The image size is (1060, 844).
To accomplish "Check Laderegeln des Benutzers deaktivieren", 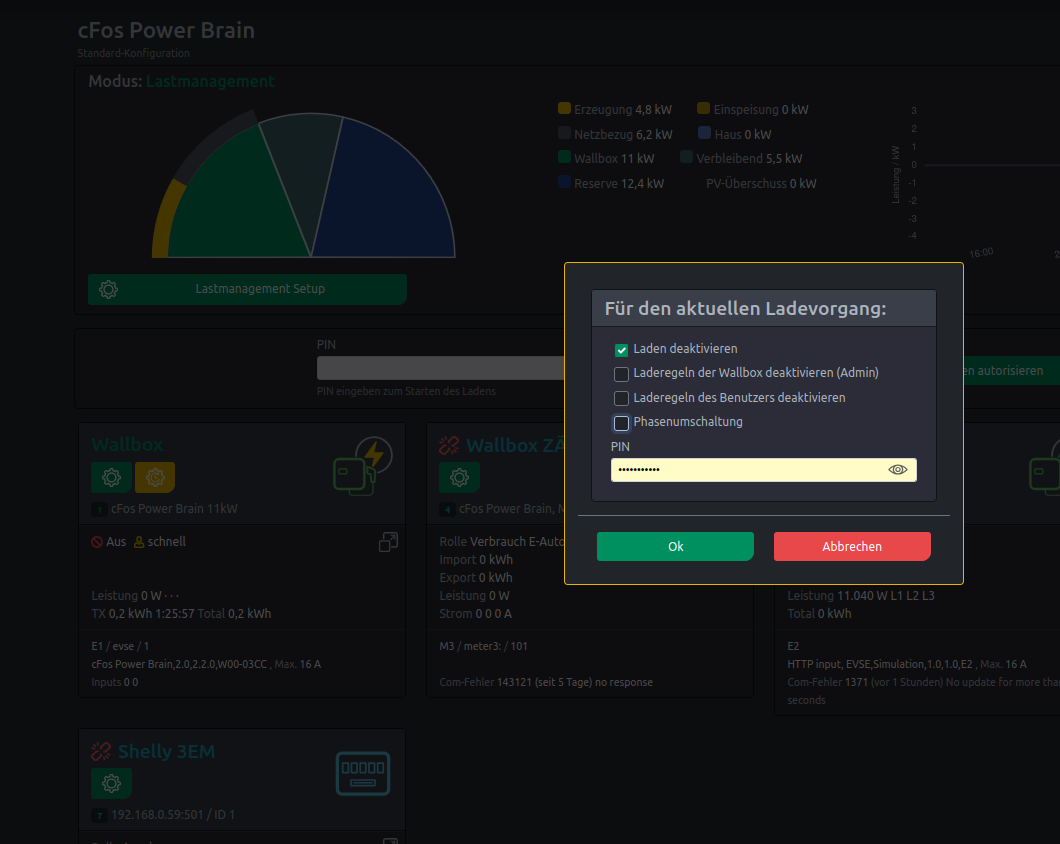I will pyautogui.click(x=621, y=398).
